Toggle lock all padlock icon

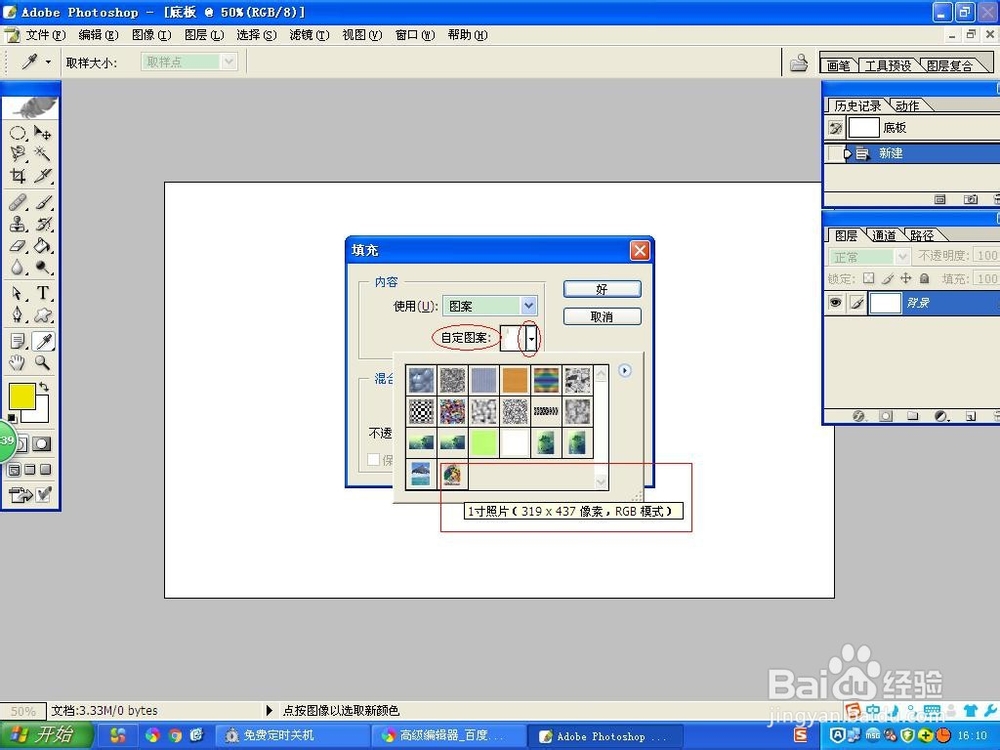click(924, 278)
